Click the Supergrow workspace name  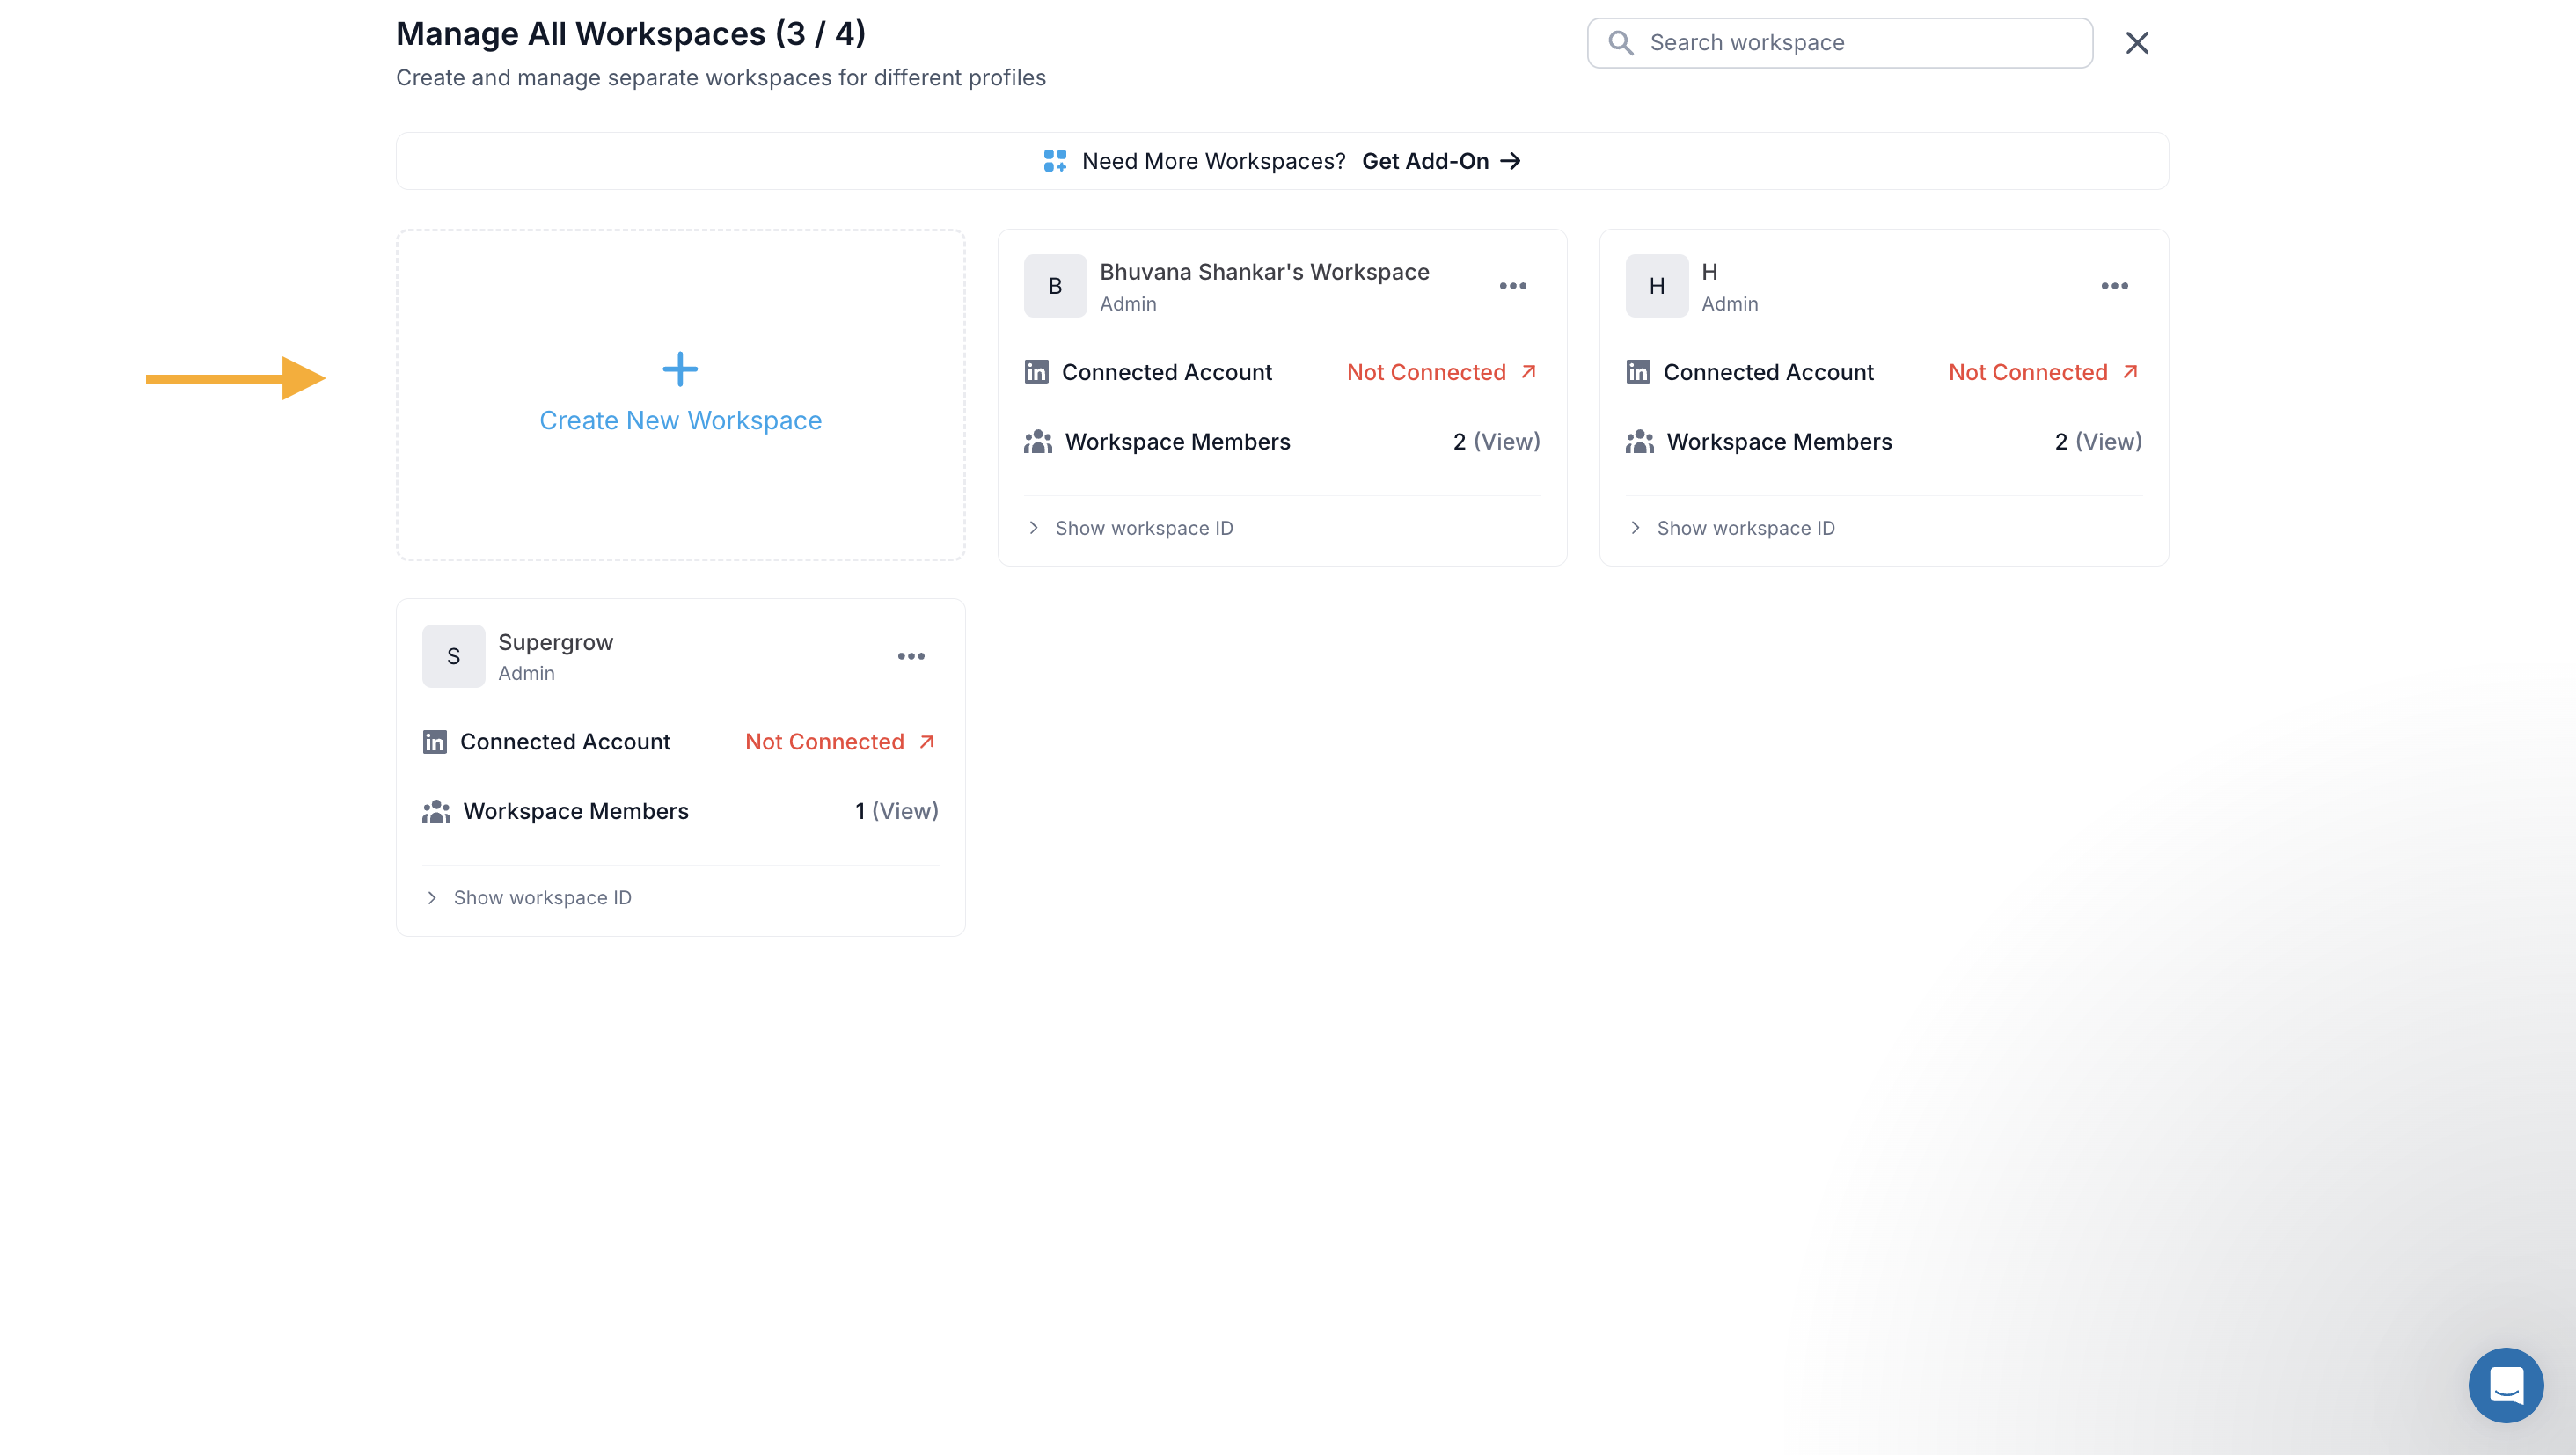click(x=555, y=642)
